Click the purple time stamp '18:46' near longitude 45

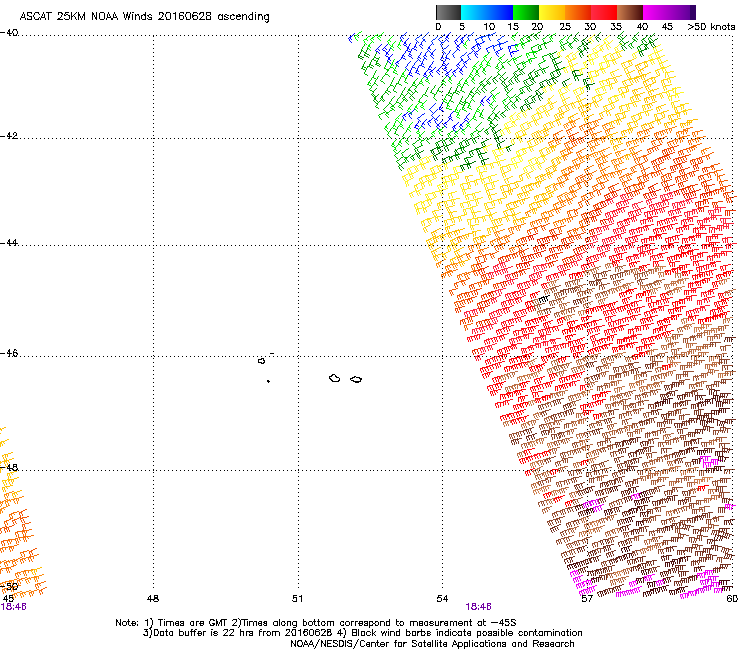point(13,607)
